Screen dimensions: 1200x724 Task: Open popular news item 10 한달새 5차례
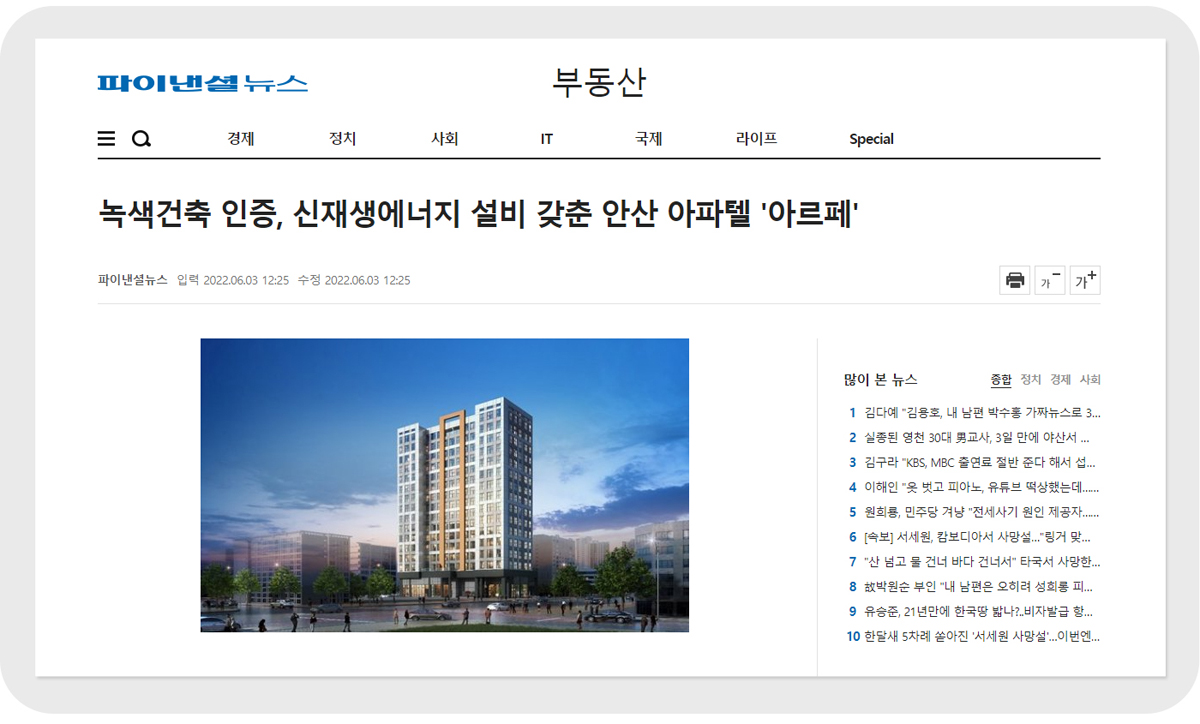973,636
